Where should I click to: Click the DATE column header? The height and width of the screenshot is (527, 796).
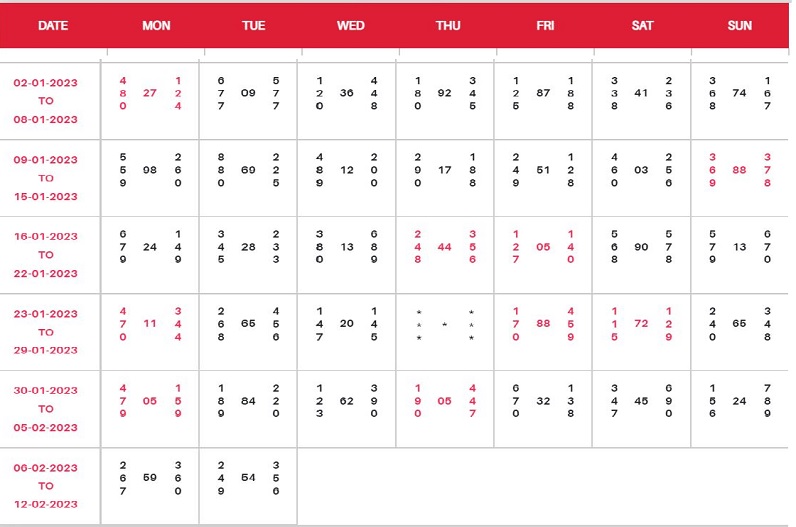click(52, 26)
